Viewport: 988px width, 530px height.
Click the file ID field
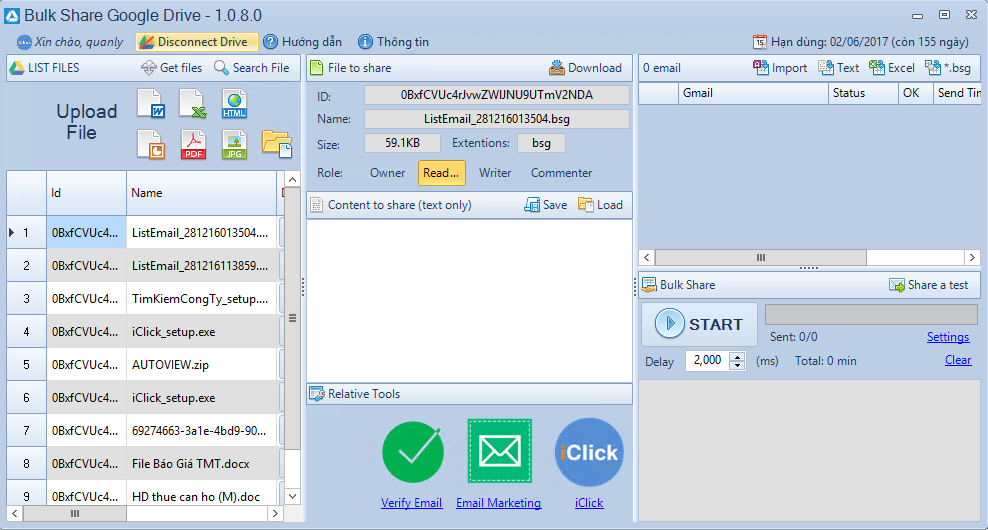pyautogui.click(x=497, y=95)
